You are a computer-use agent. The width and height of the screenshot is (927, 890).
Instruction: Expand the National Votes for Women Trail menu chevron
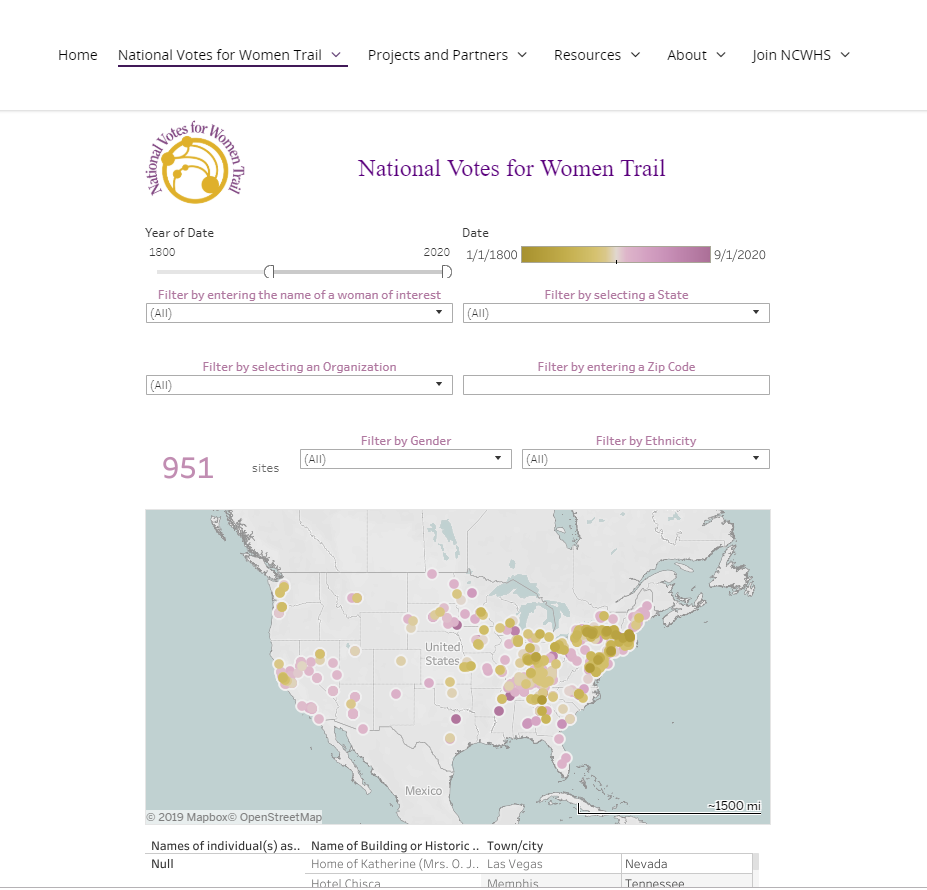point(336,55)
